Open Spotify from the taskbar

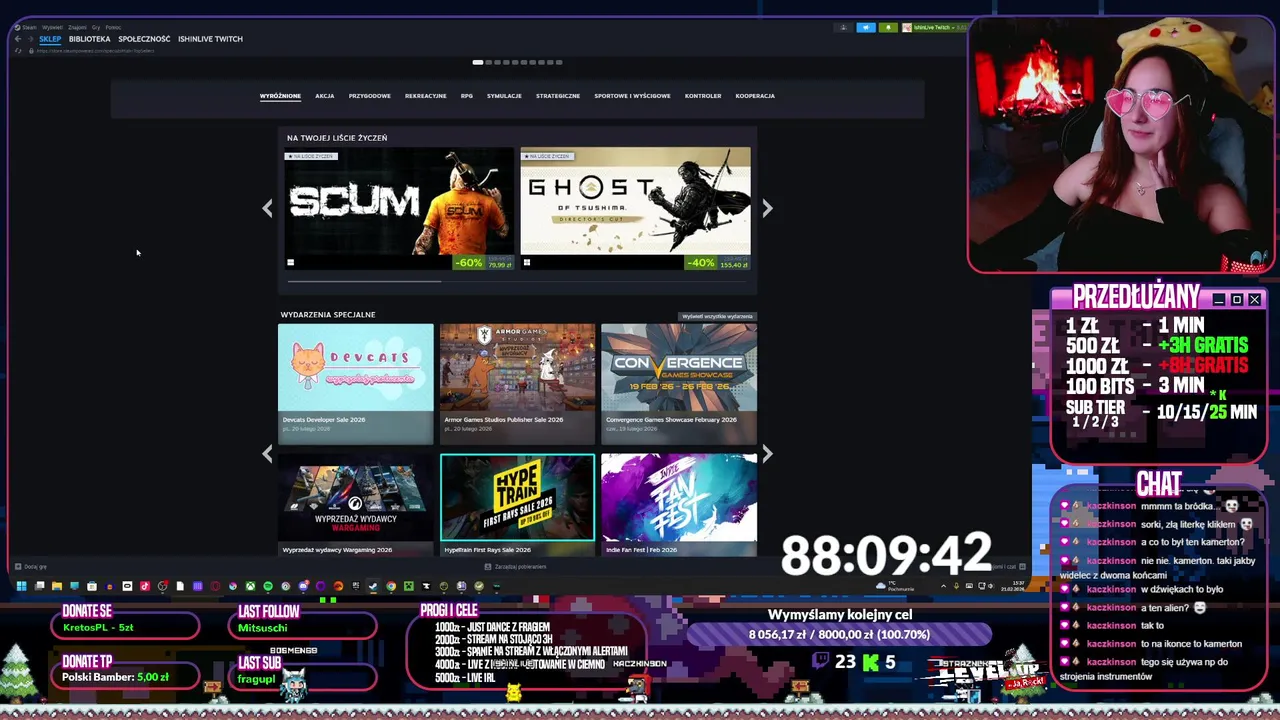pyautogui.click(x=267, y=586)
